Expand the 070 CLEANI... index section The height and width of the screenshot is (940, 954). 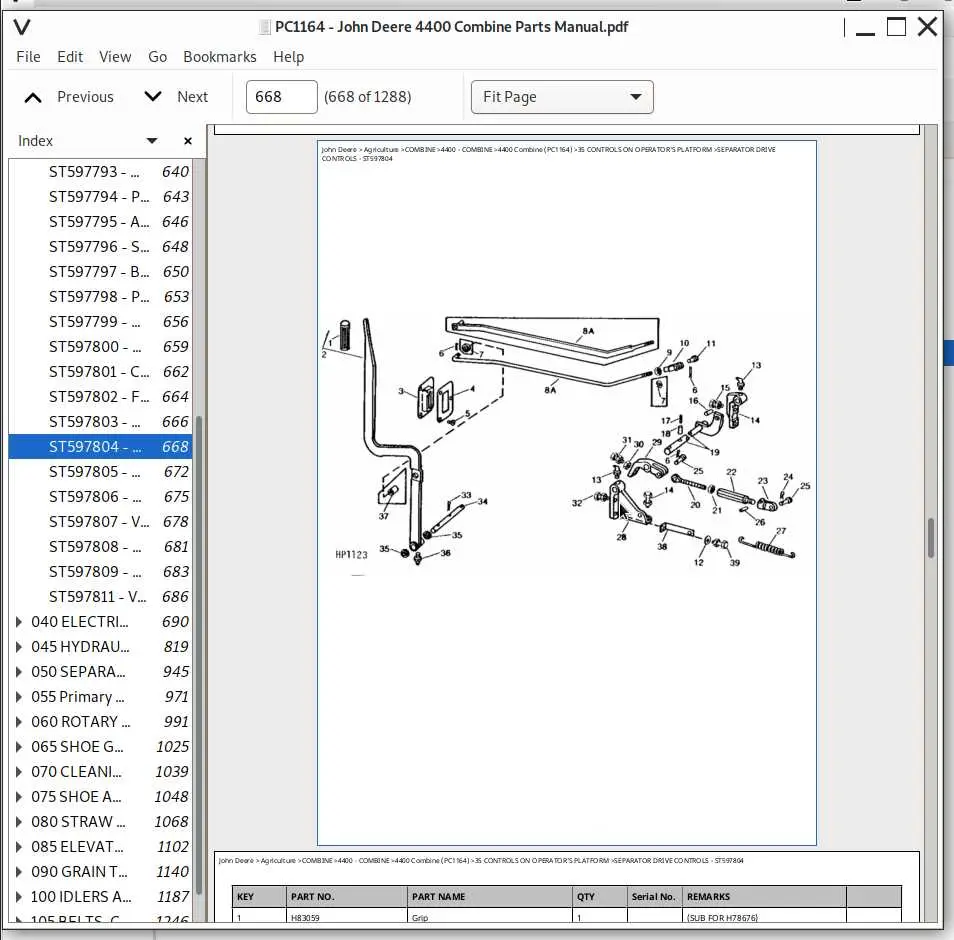[x=19, y=771]
